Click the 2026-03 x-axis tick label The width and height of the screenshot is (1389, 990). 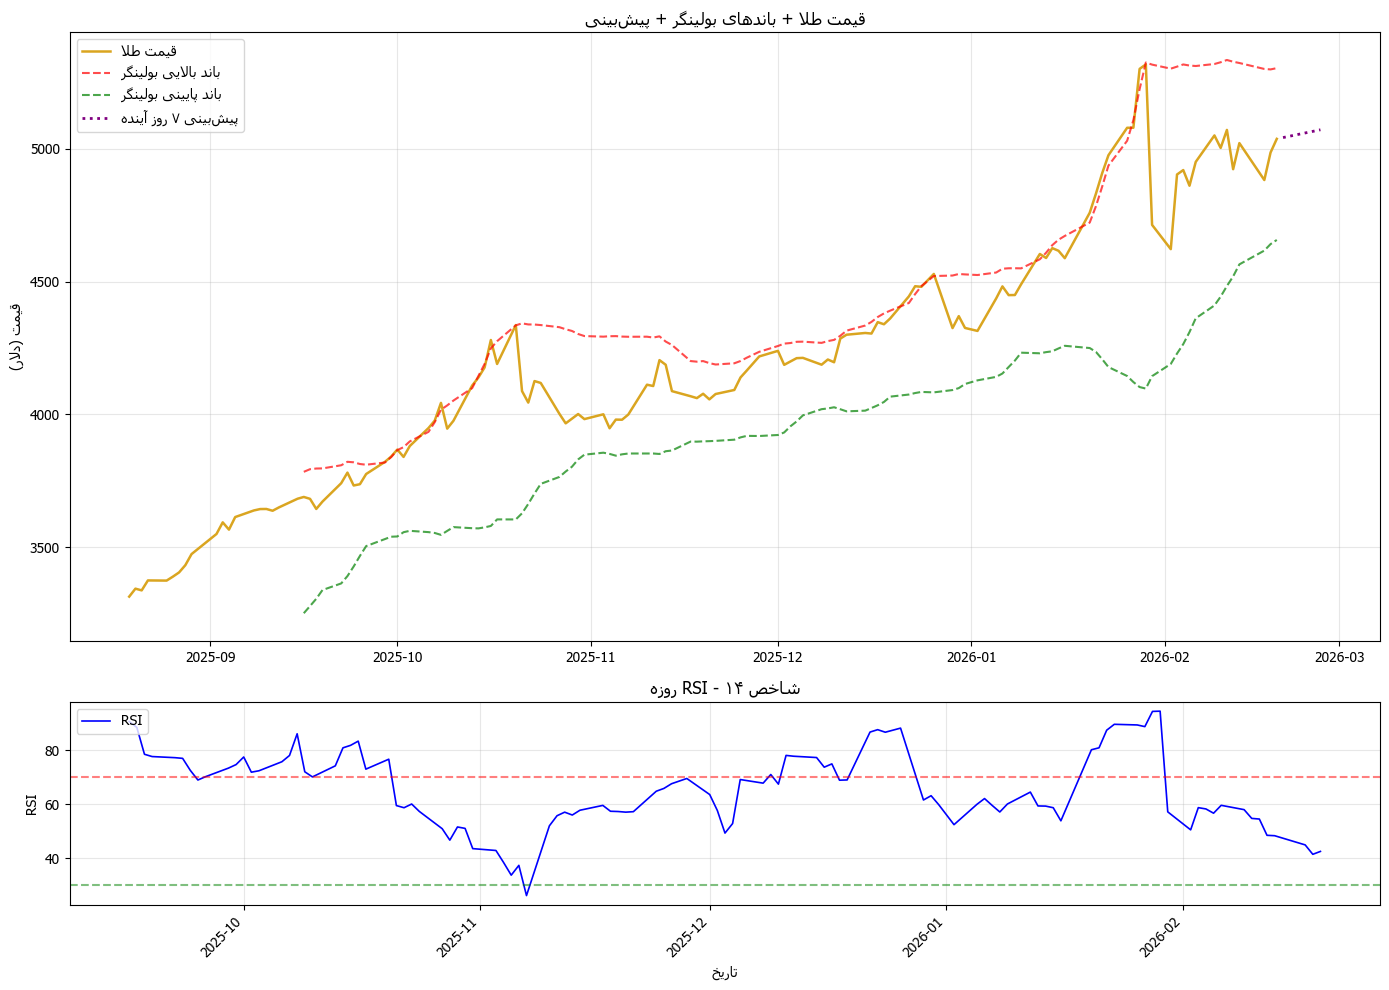click(x=1339, y=657)
